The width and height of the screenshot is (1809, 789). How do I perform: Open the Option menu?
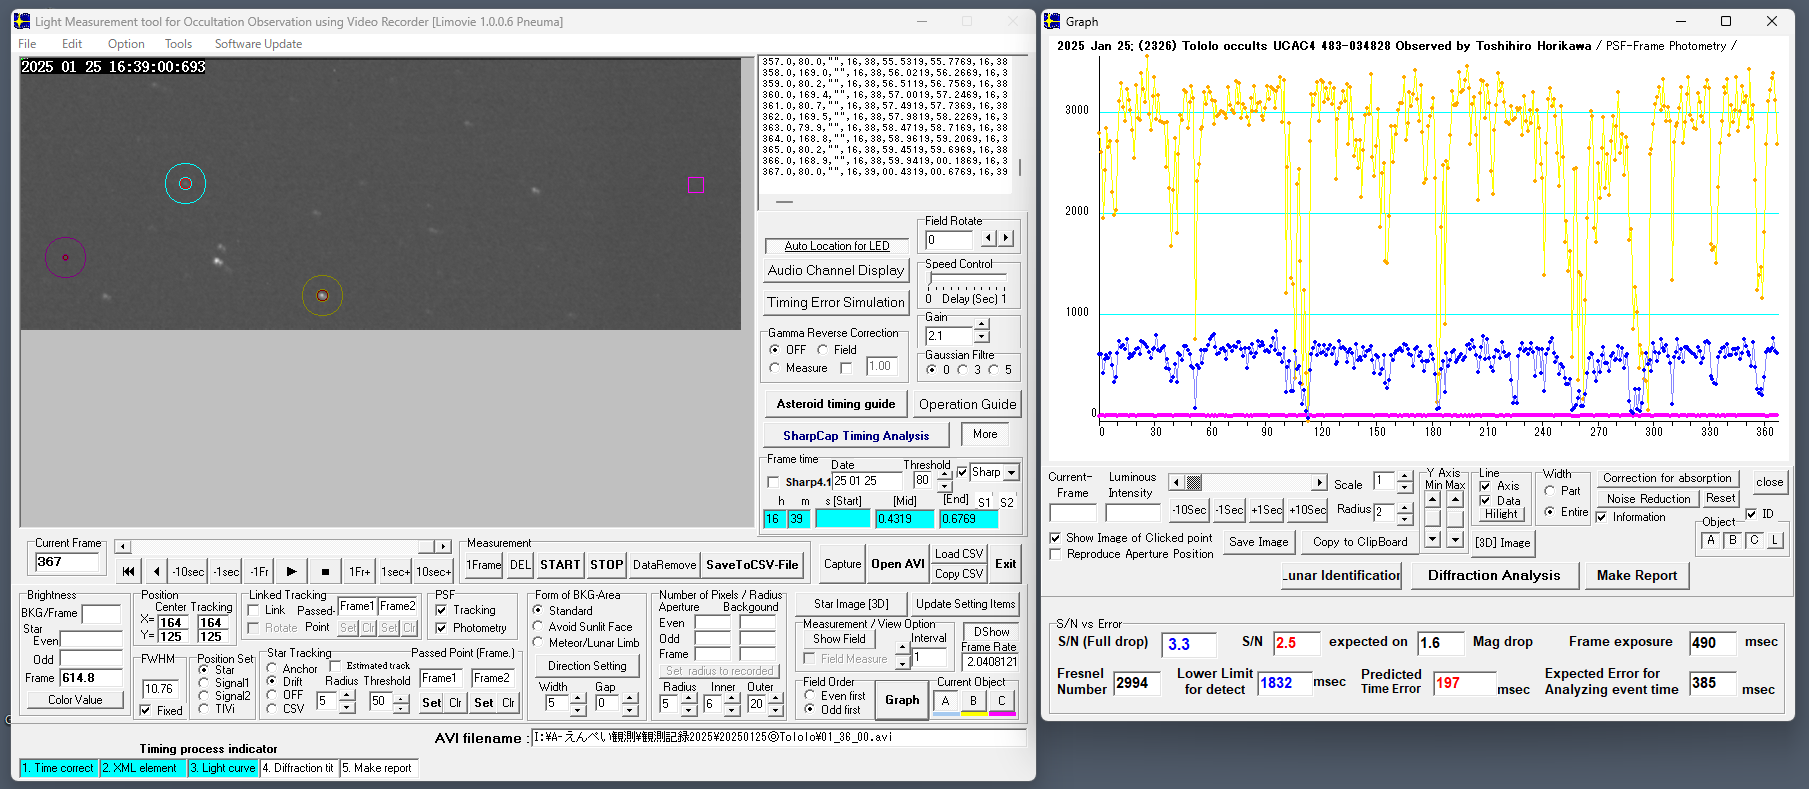pos(126,44)
